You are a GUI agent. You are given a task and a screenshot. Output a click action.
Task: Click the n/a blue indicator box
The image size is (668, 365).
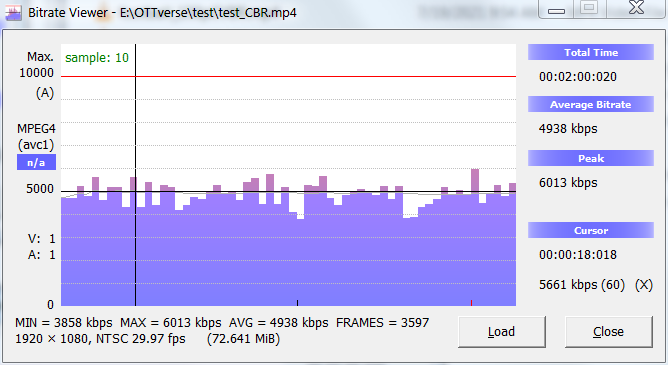[x=36, y=162]
